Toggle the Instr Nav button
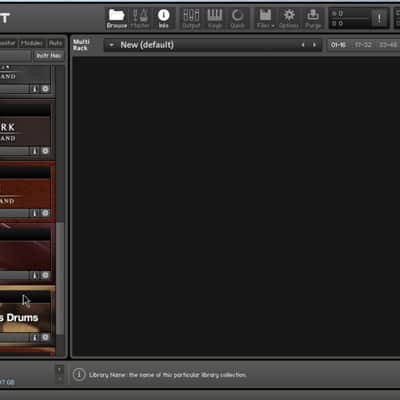 tap(49, 55)
